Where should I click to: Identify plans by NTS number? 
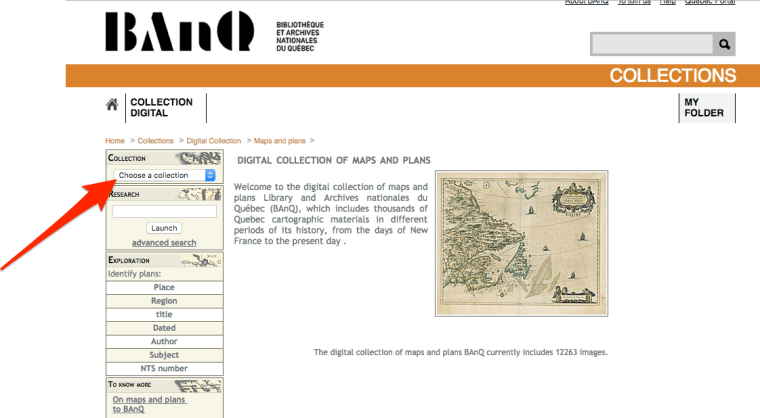pyautogui.click(x=164, y=369)
